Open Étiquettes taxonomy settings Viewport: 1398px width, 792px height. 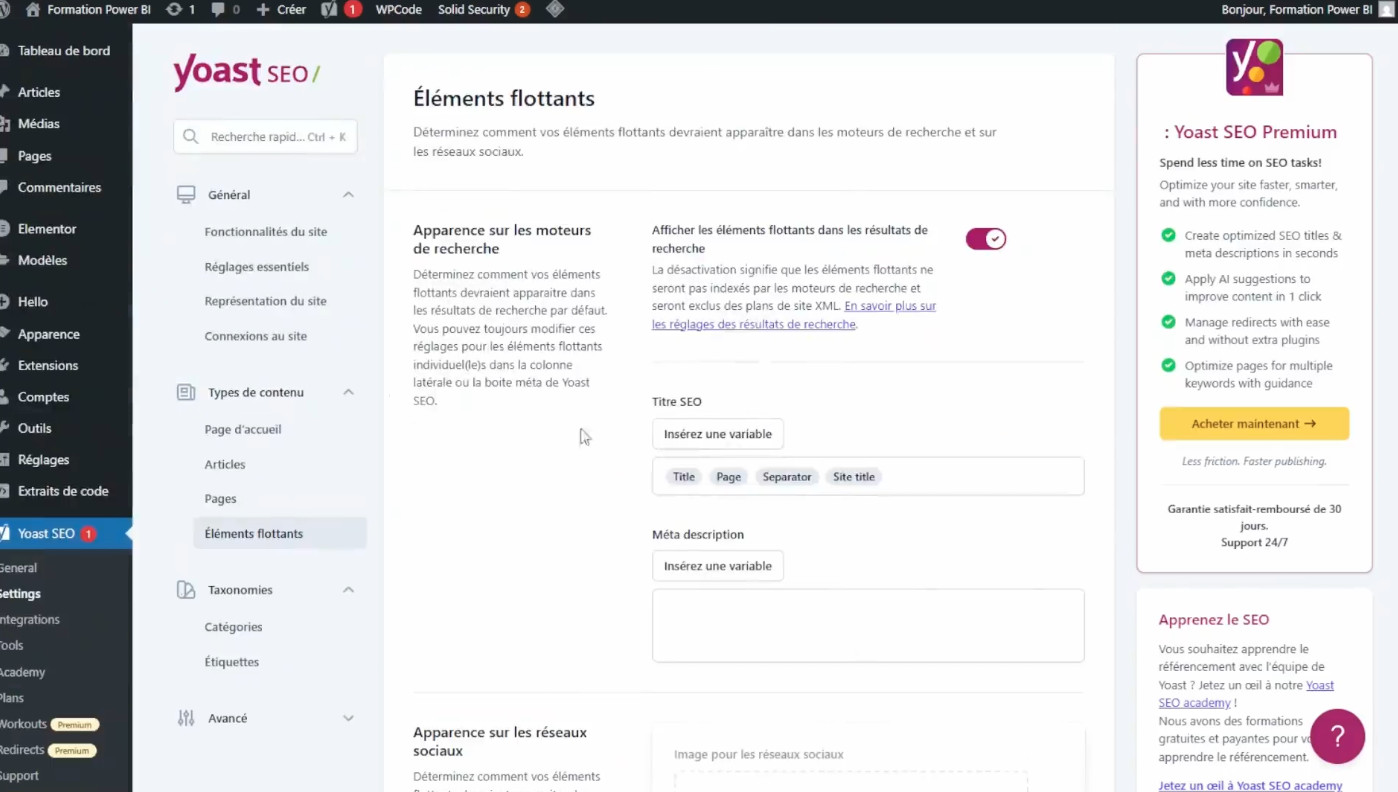coord(232,662)
